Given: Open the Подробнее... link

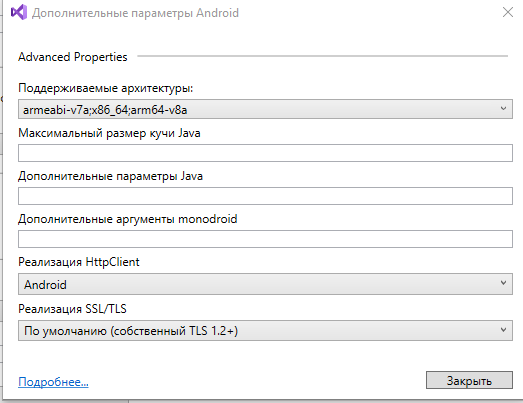Looking at the screenshot, I should (53, 382).
